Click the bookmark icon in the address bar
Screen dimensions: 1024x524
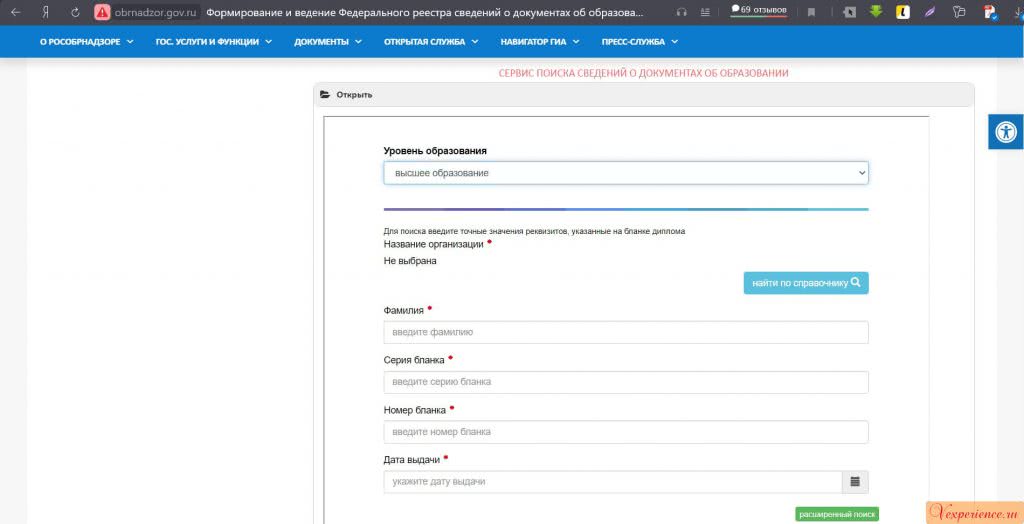[811, 12]
